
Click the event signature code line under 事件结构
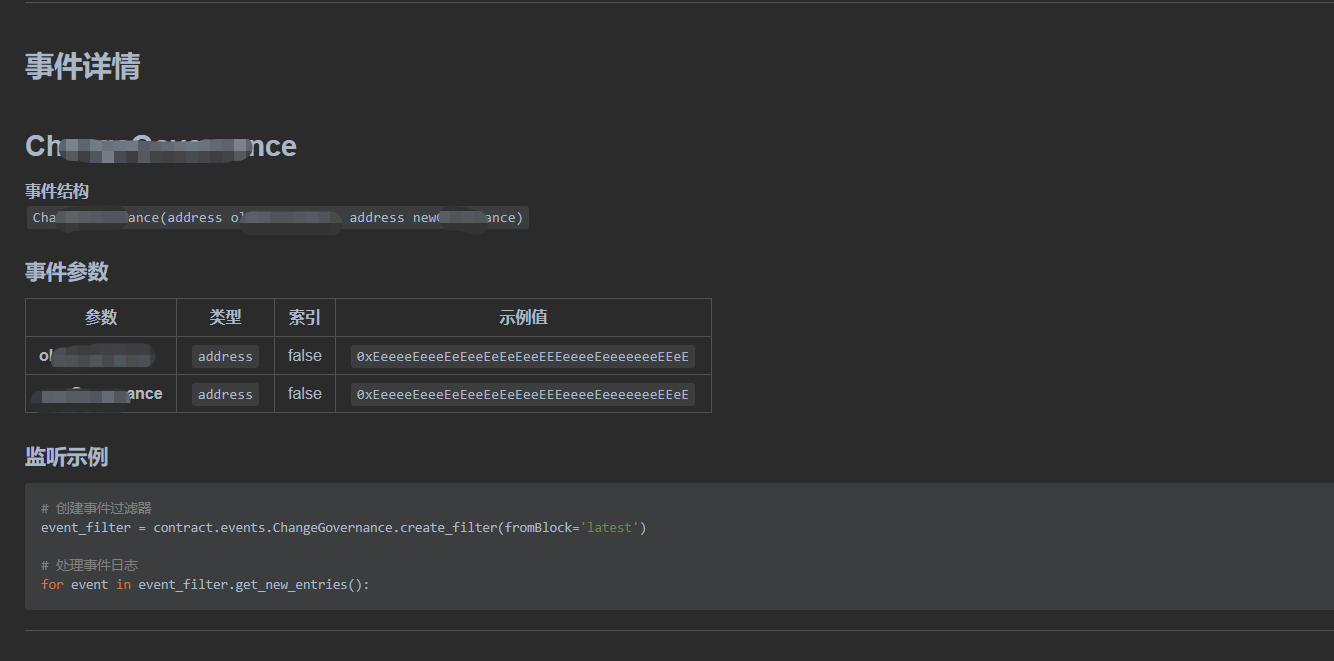(278, 218)
